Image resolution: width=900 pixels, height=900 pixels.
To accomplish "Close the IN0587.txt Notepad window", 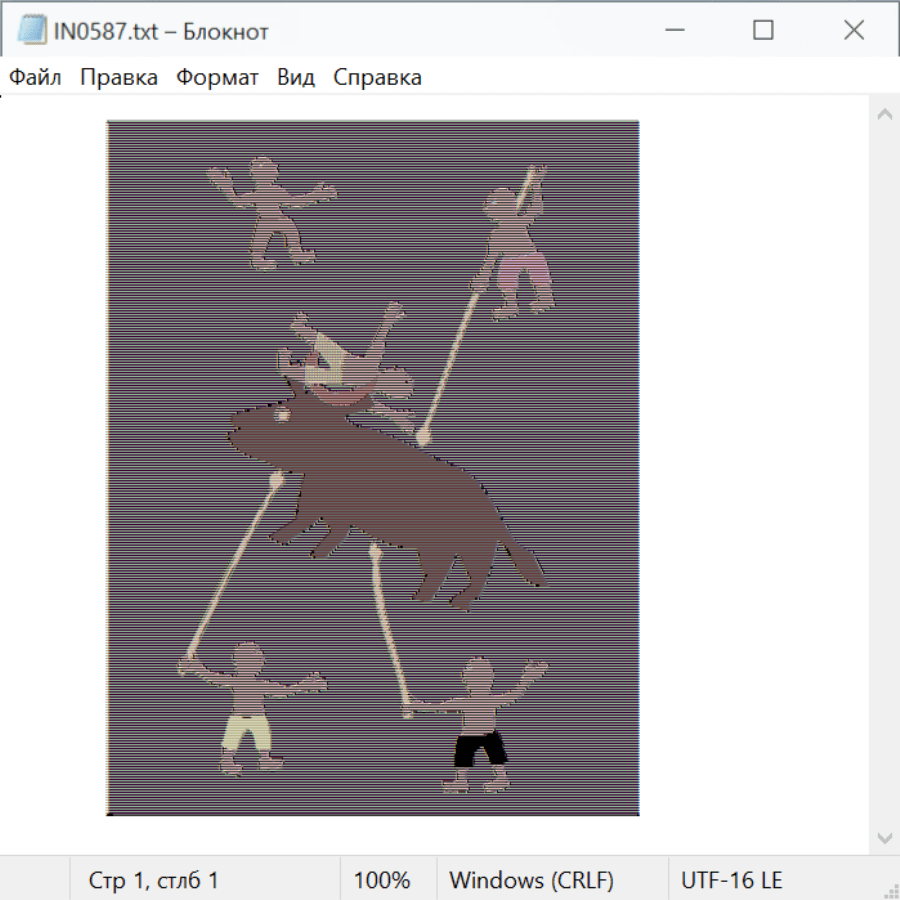I will pyautogui.click(x=853, y=31).
